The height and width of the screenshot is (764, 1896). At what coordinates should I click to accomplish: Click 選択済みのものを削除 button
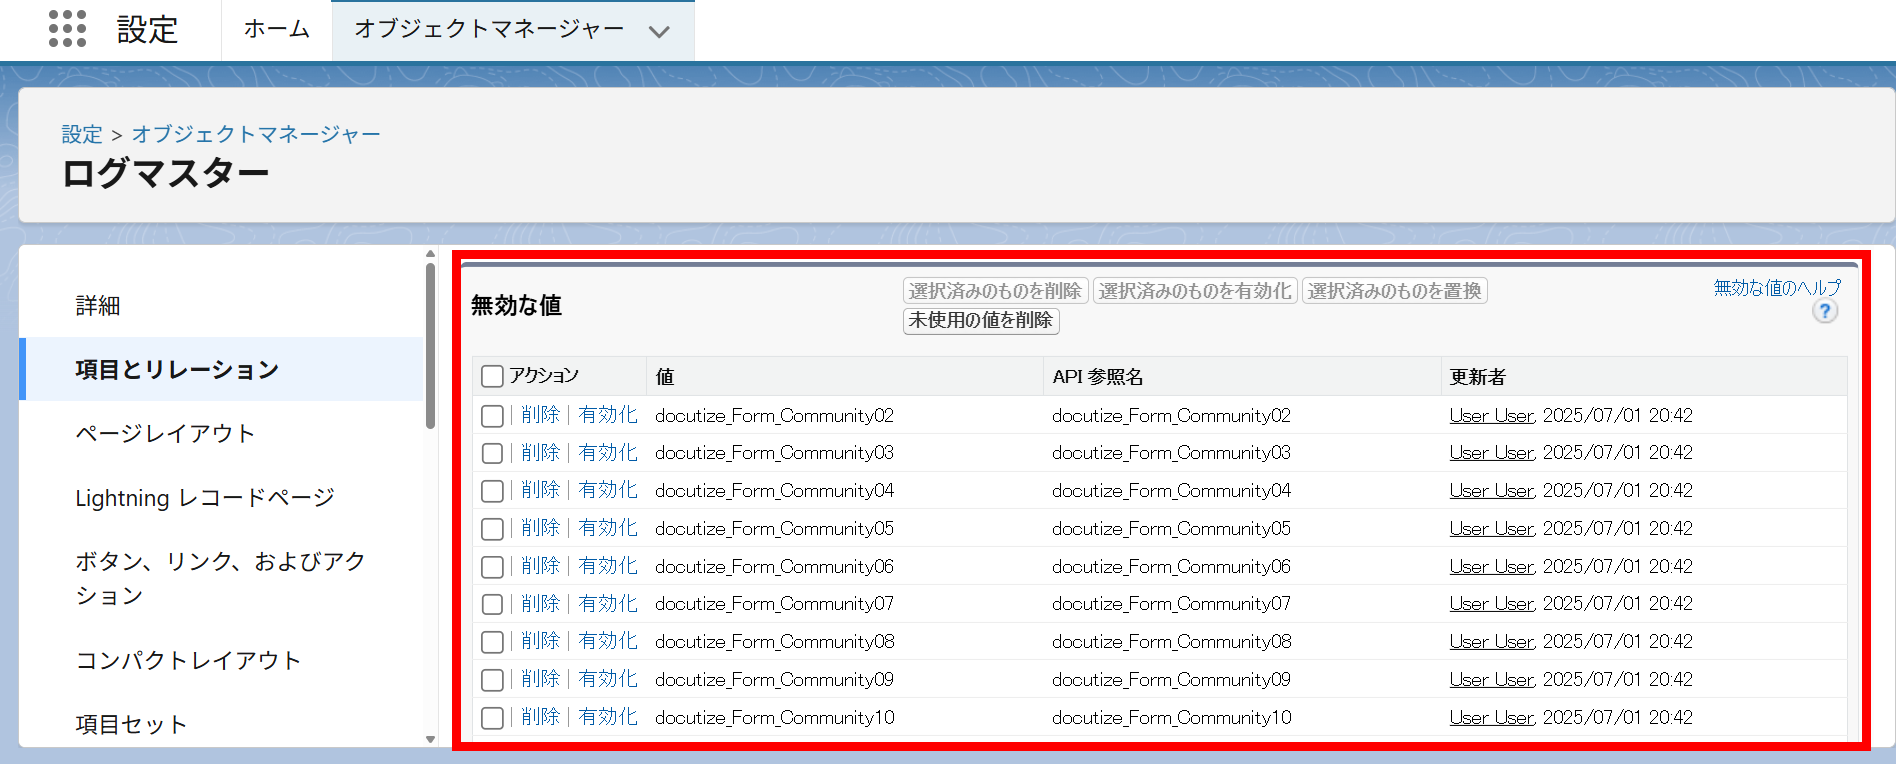pos(995,291)
